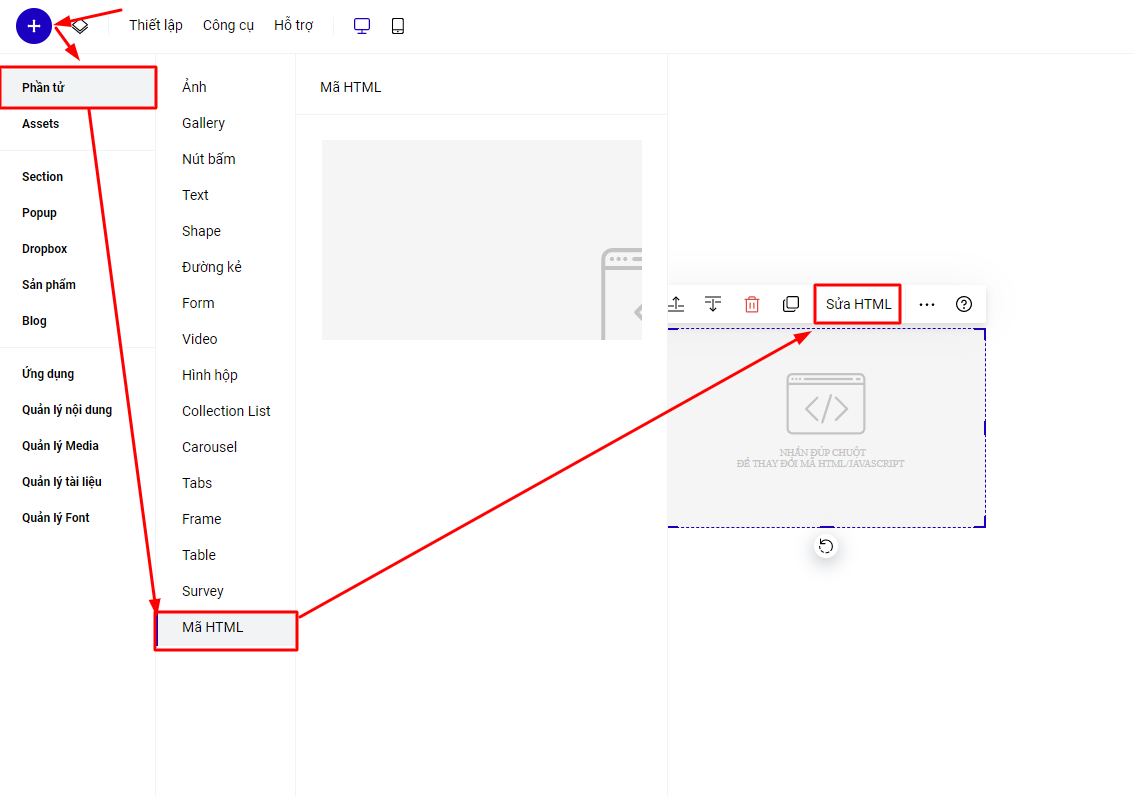
Task: Send element backward with down-arrow icon
Action: (x=713, y=304)
